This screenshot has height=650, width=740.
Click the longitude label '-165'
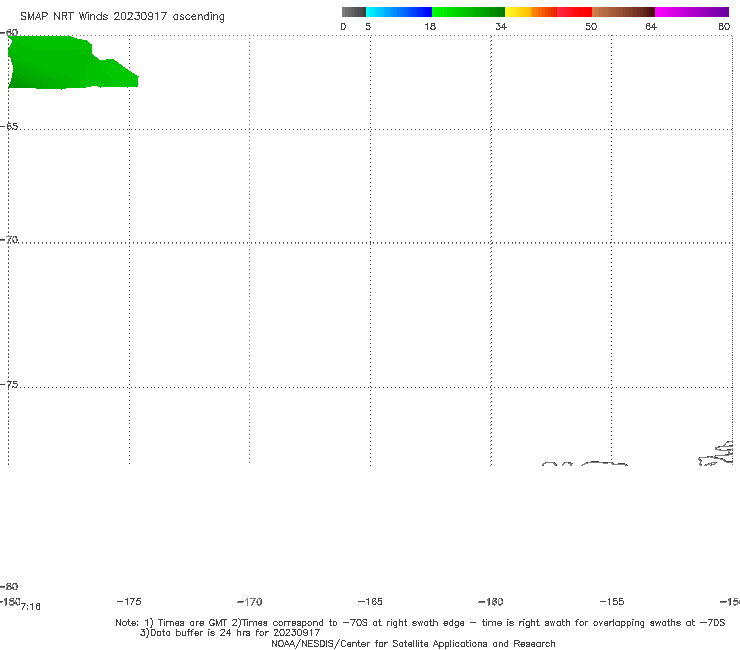[x=370, y=601]
